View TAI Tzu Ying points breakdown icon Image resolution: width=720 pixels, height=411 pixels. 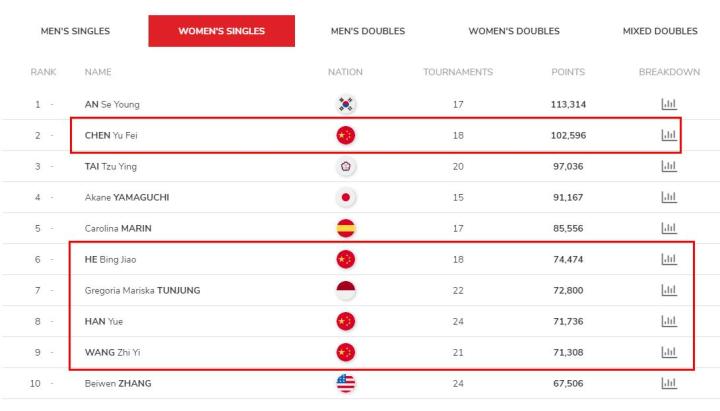tap(669, 166)
